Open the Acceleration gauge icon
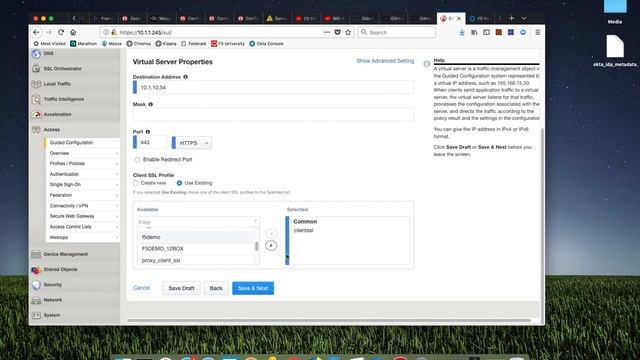Image resolution: width=640 pixels, height=360 pixels. tap(36, 114)
